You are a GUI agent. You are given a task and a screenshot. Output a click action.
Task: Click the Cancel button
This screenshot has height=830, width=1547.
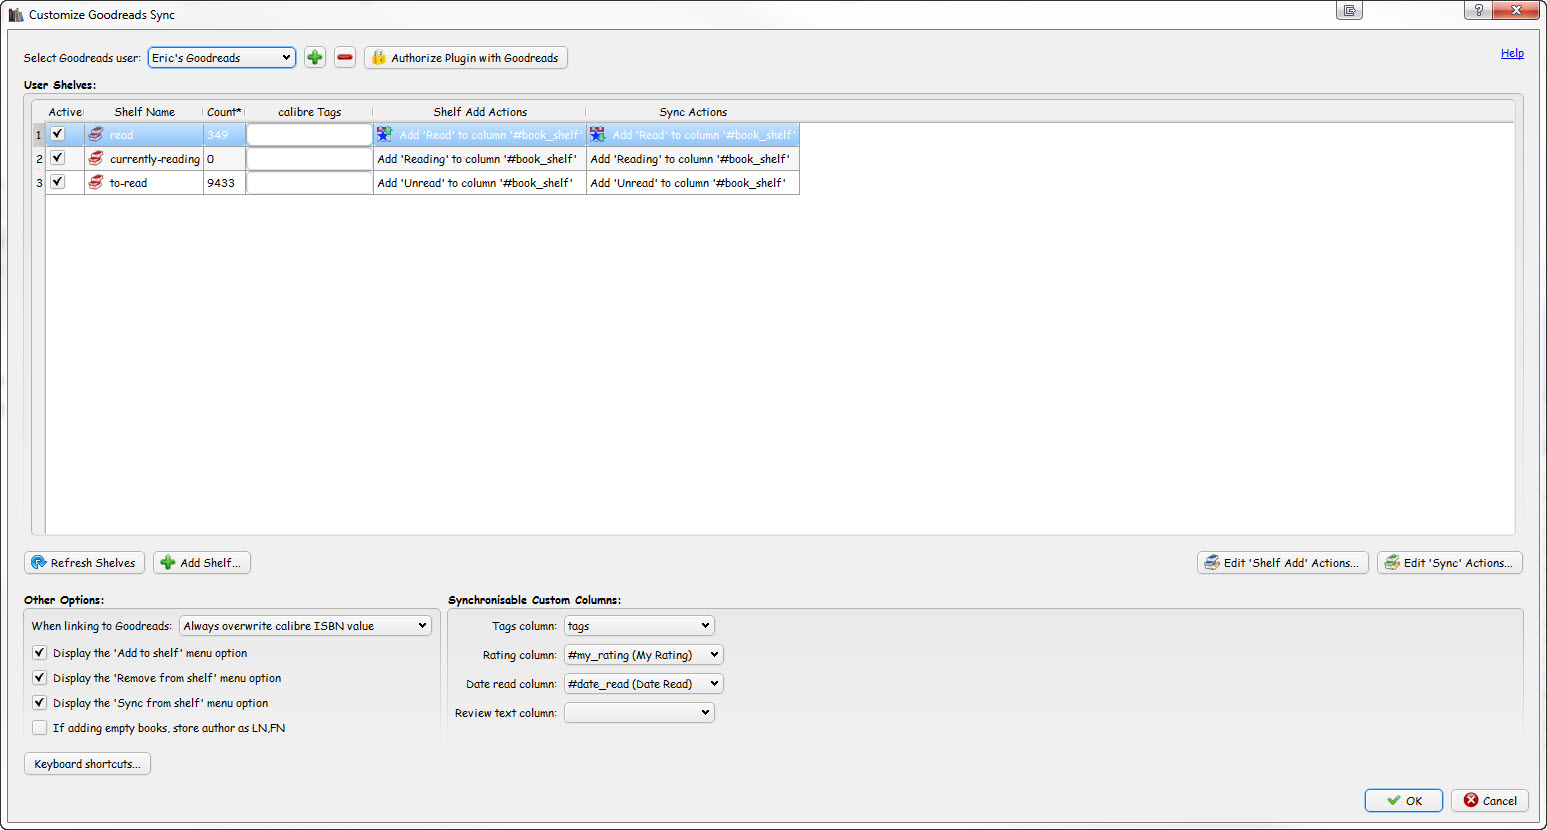point(1490,801)
